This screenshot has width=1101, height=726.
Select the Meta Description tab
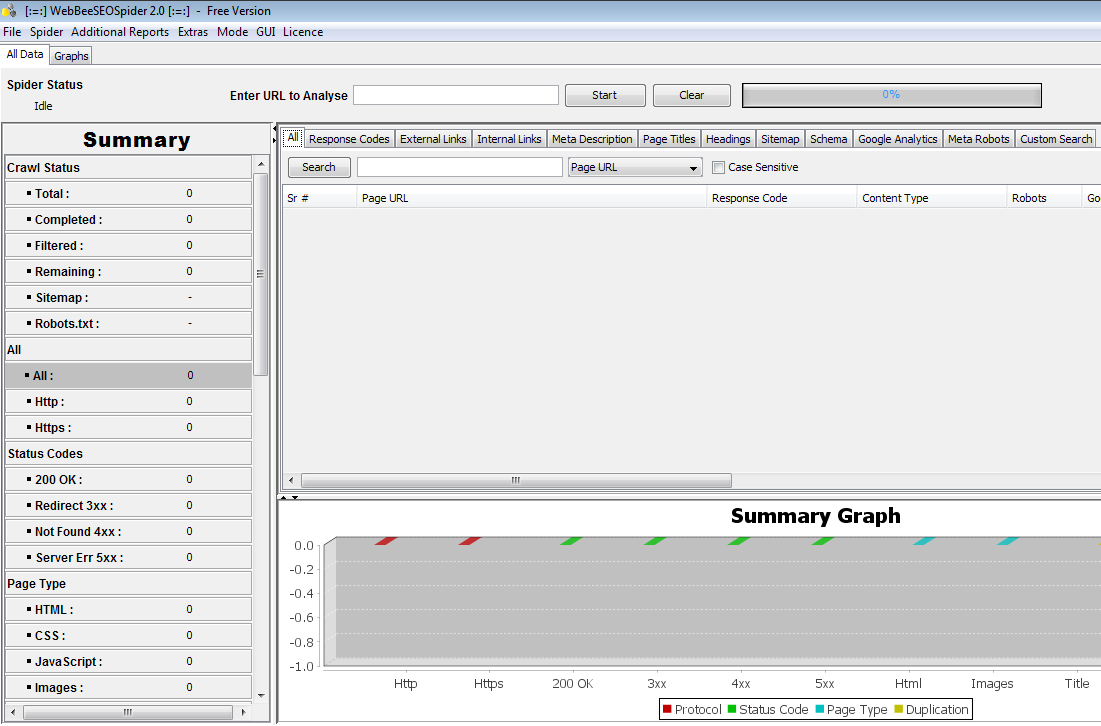click(592, 139)
